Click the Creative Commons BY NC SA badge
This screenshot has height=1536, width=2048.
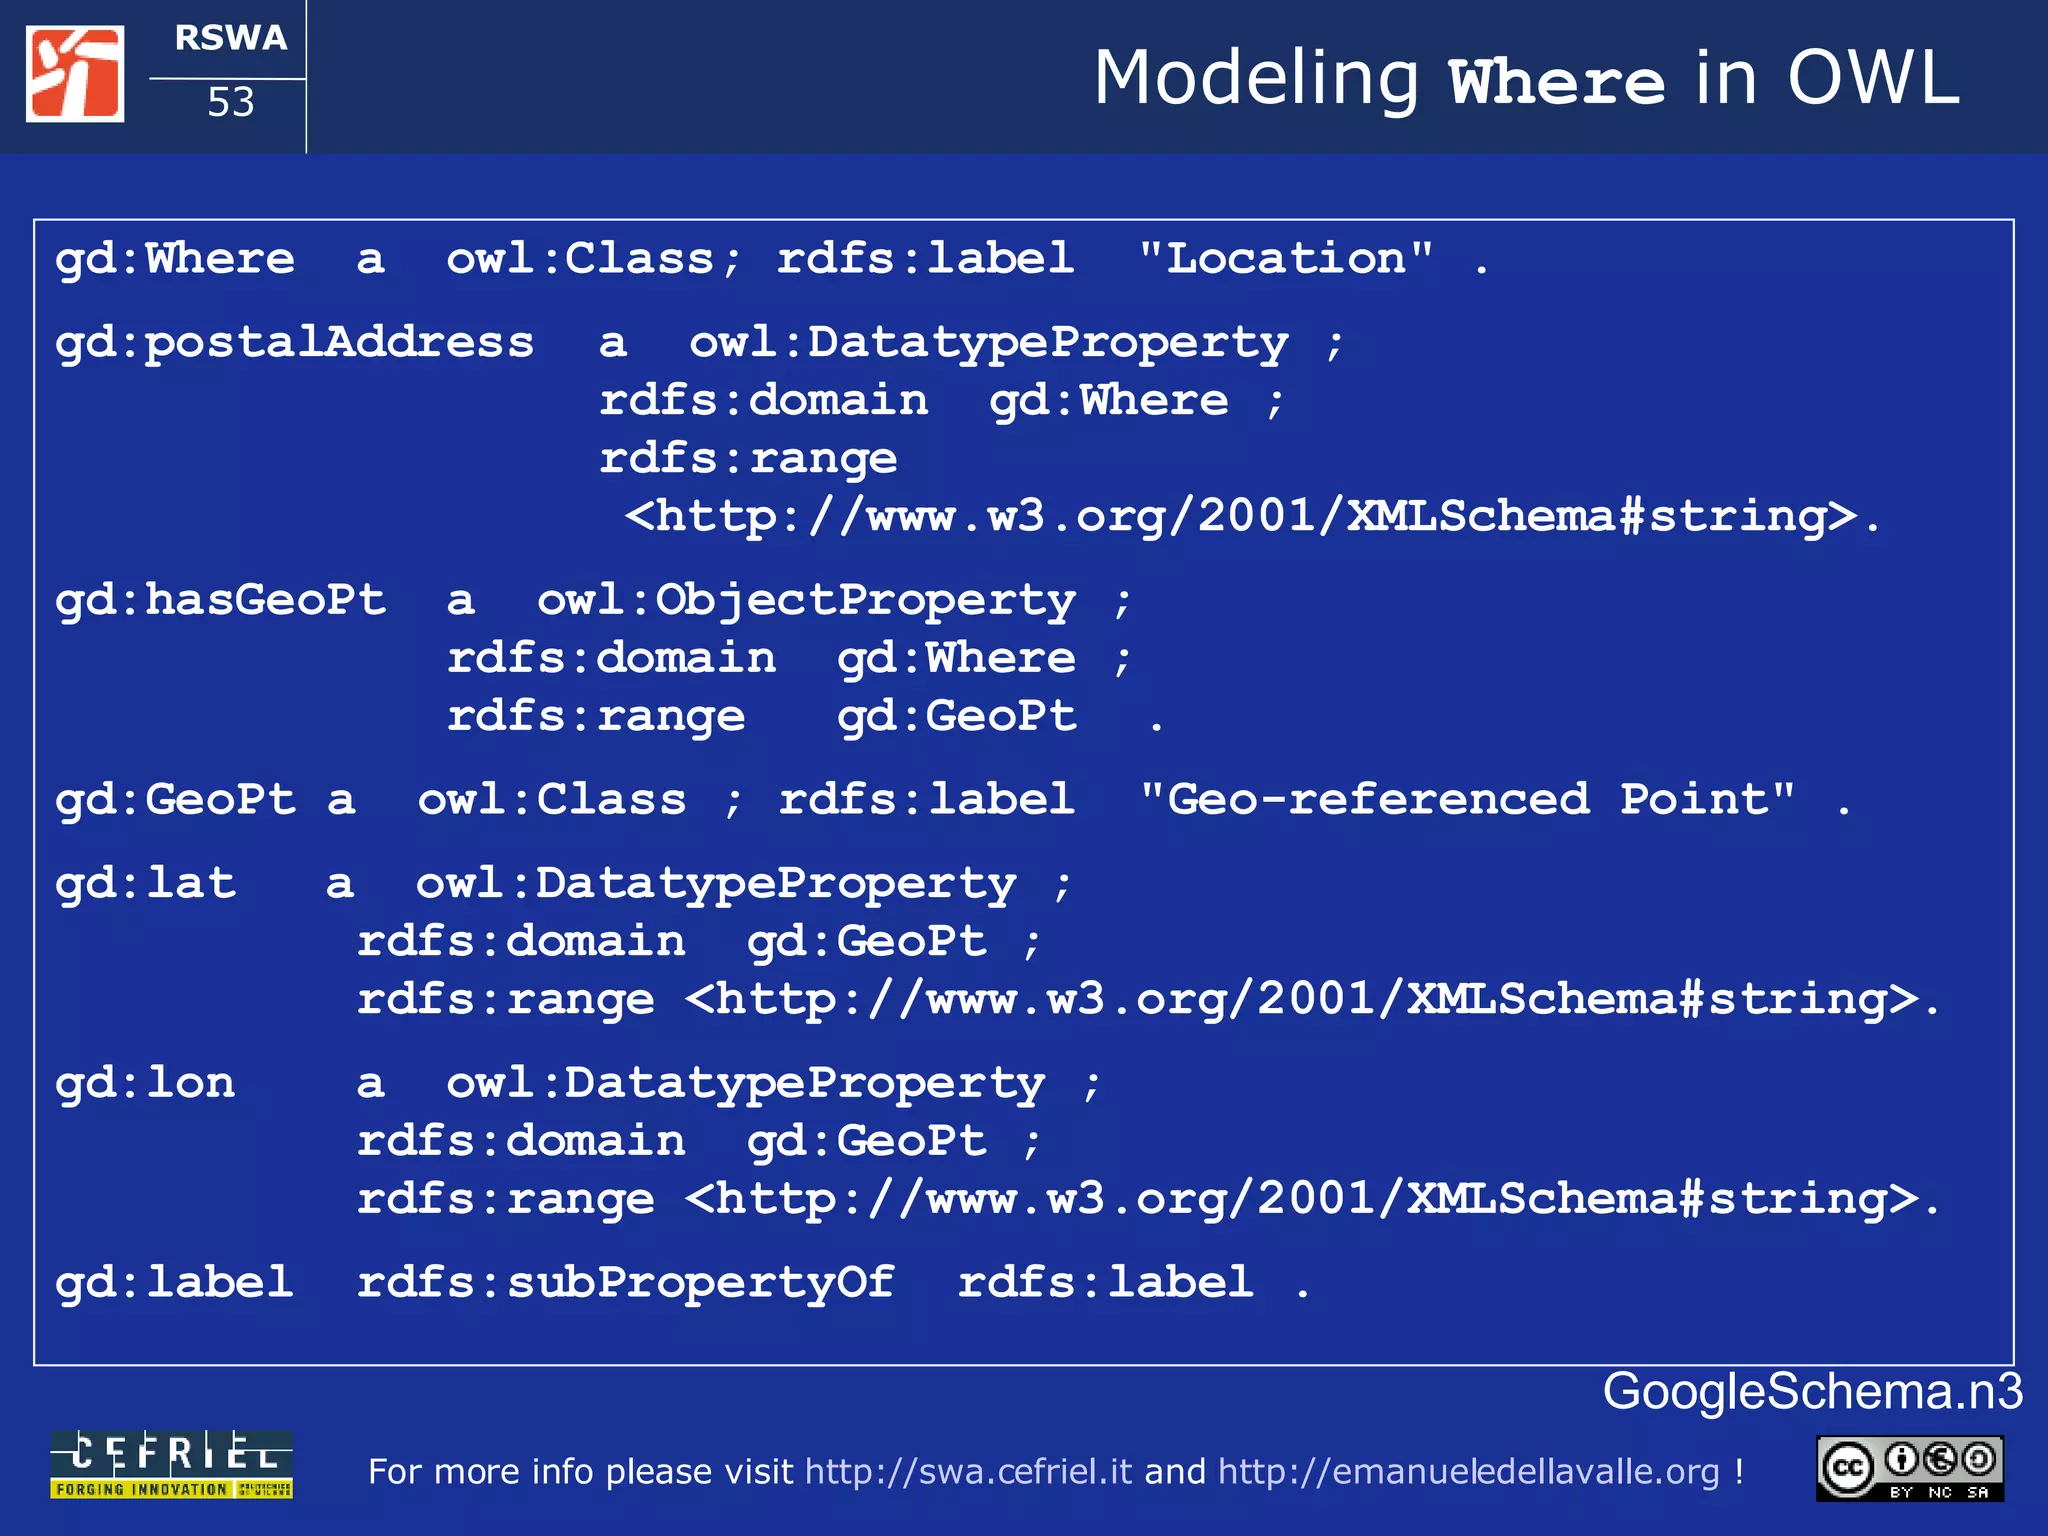point(1910,1468)
